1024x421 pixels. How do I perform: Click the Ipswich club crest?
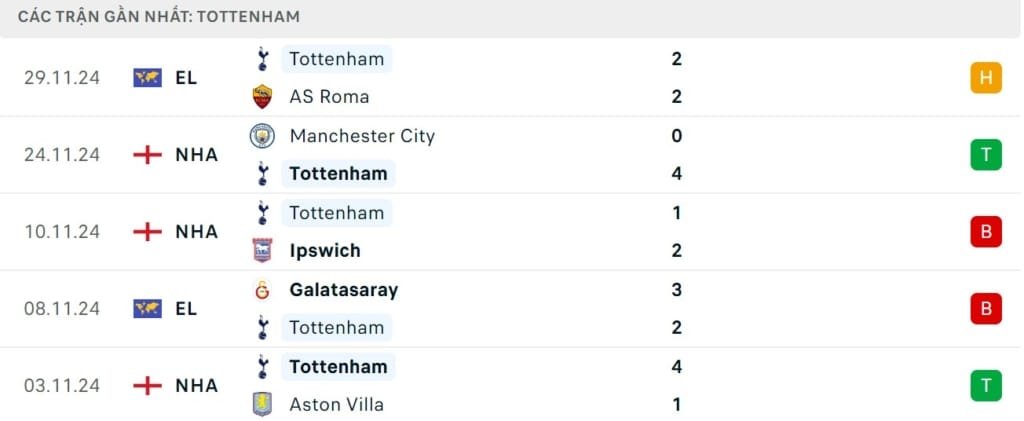pyautogui.click(x=262, y=251)
